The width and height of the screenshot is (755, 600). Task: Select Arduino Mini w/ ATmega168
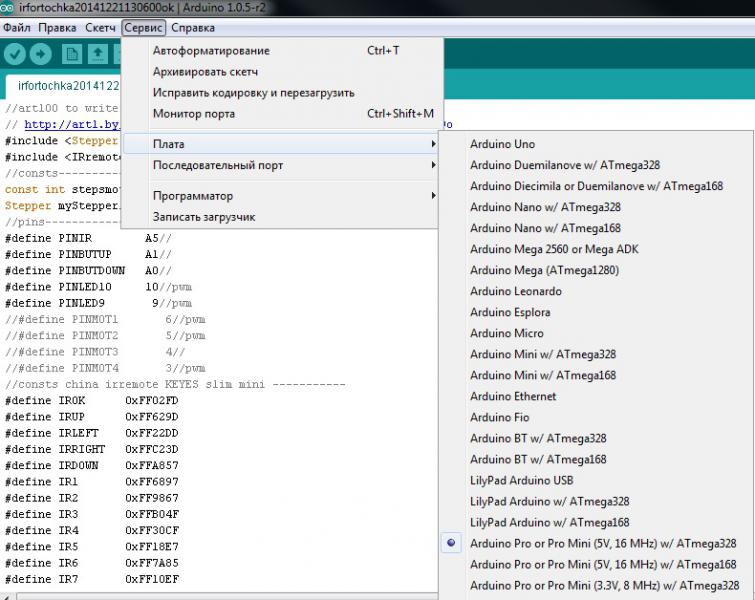pyautogui.click(x=596, y=375)
